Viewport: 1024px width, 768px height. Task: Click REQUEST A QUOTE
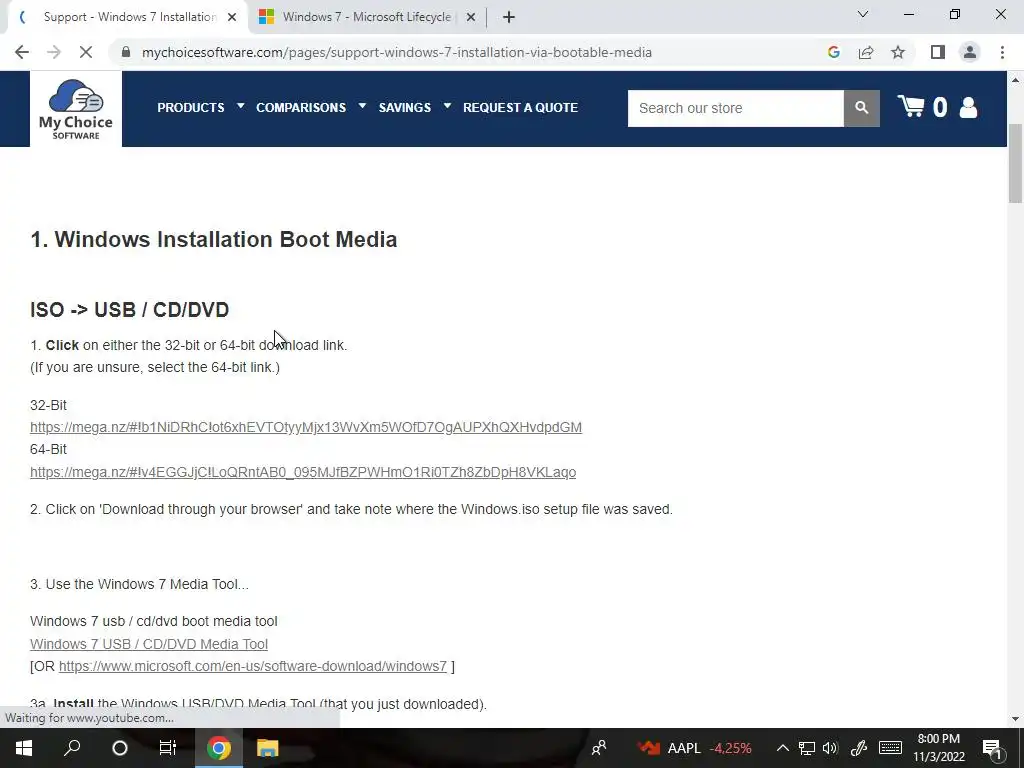tap(520, 108)
